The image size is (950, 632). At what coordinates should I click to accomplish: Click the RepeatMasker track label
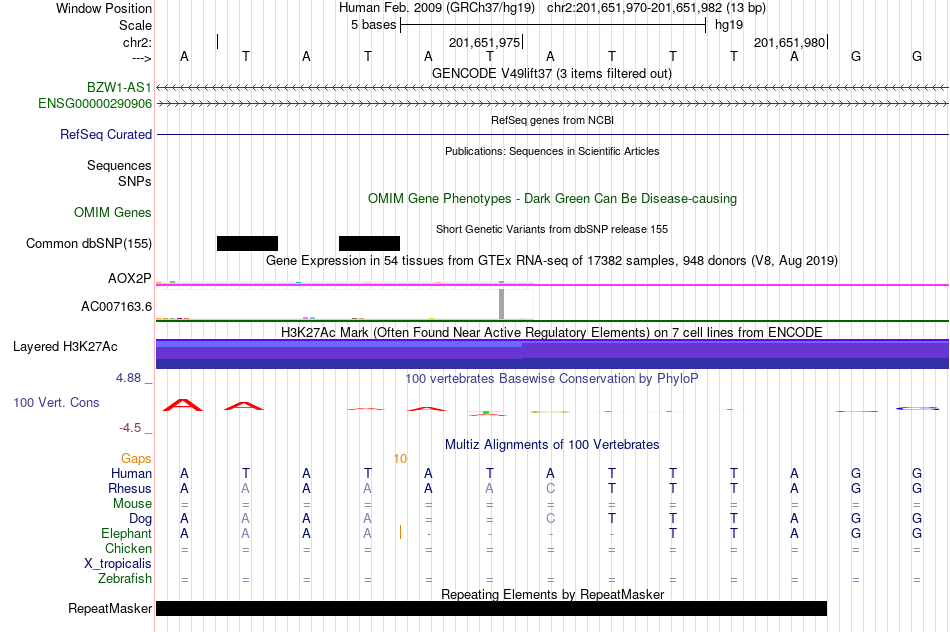click(110, 608)
